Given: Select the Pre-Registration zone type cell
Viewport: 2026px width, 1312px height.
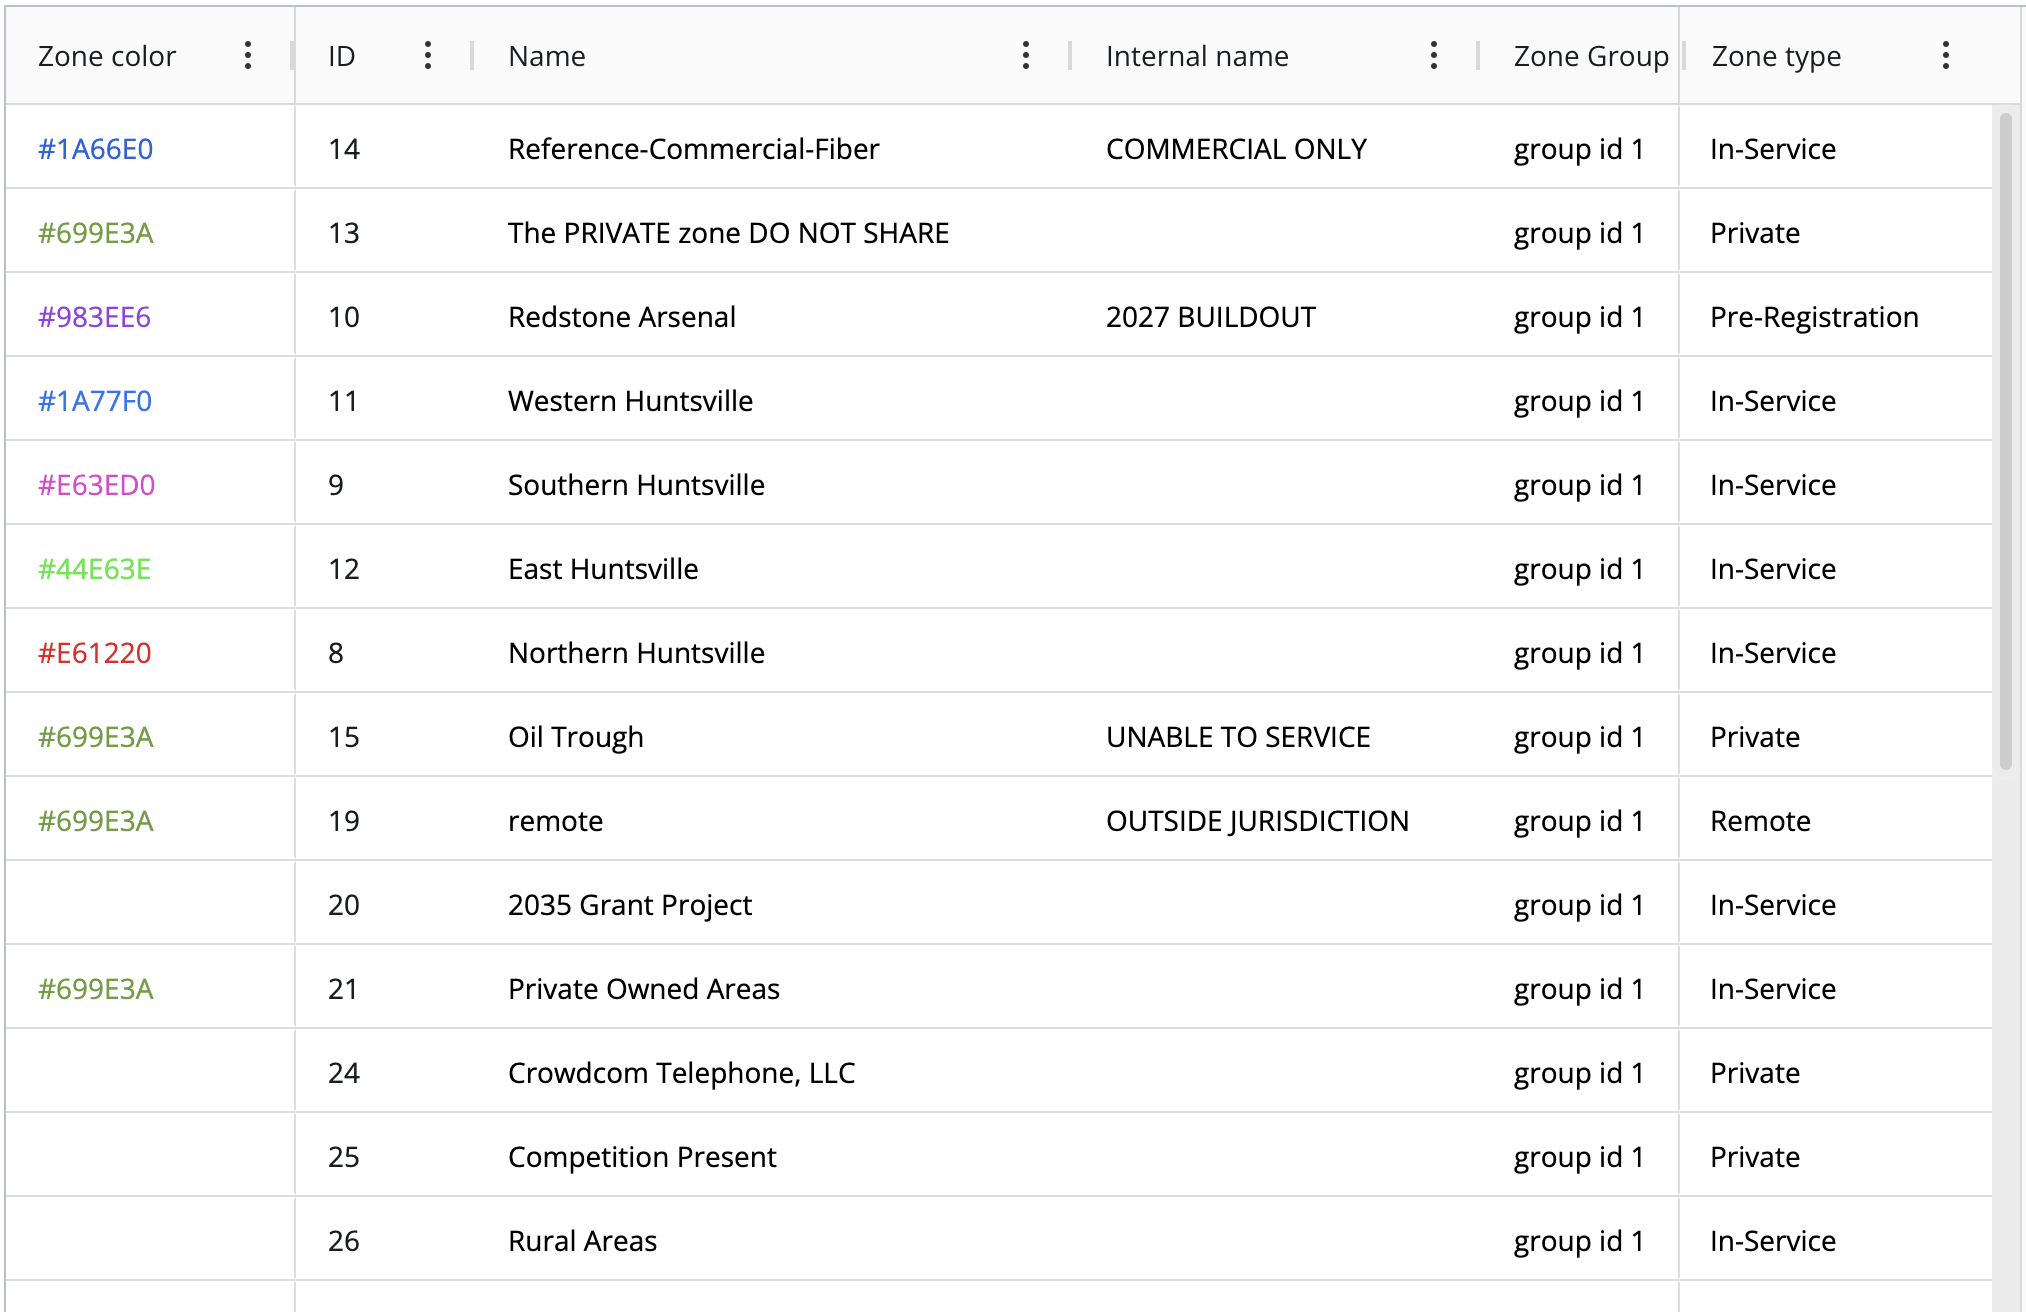Looking at the screenshot, I should click(1813, 316).
